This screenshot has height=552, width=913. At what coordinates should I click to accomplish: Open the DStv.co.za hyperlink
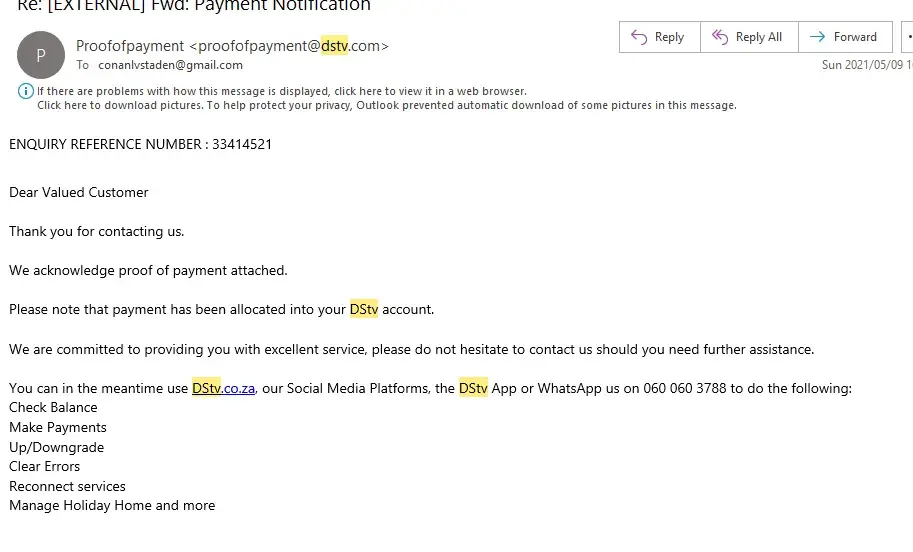[x=224, y=388]
